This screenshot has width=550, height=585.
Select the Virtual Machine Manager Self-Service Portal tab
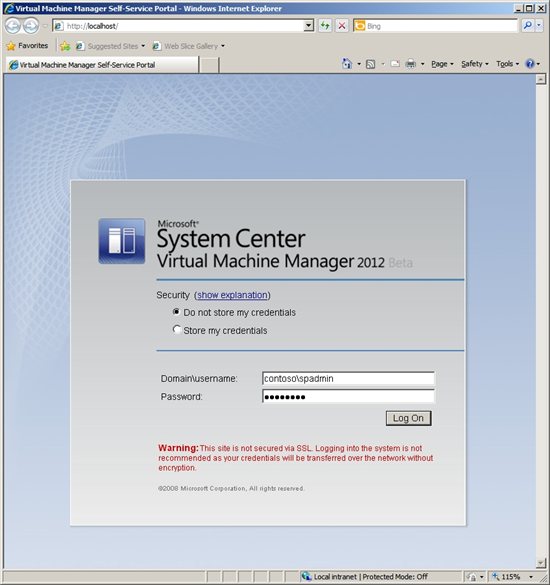[x=102, y=65]
